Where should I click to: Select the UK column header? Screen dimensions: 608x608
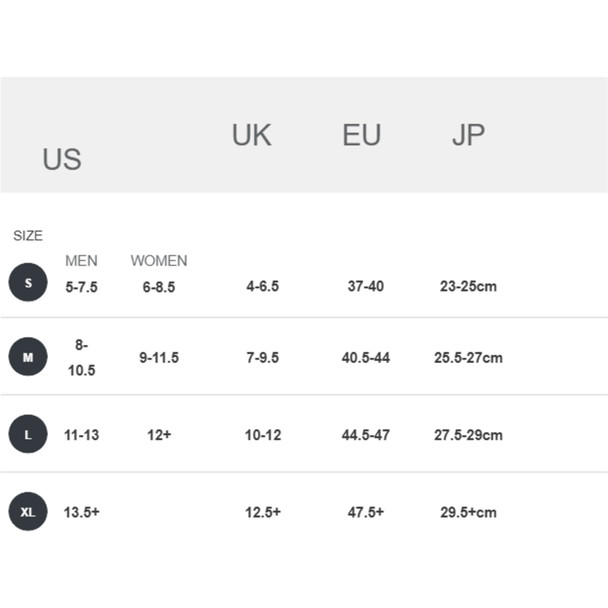[252, 135]
